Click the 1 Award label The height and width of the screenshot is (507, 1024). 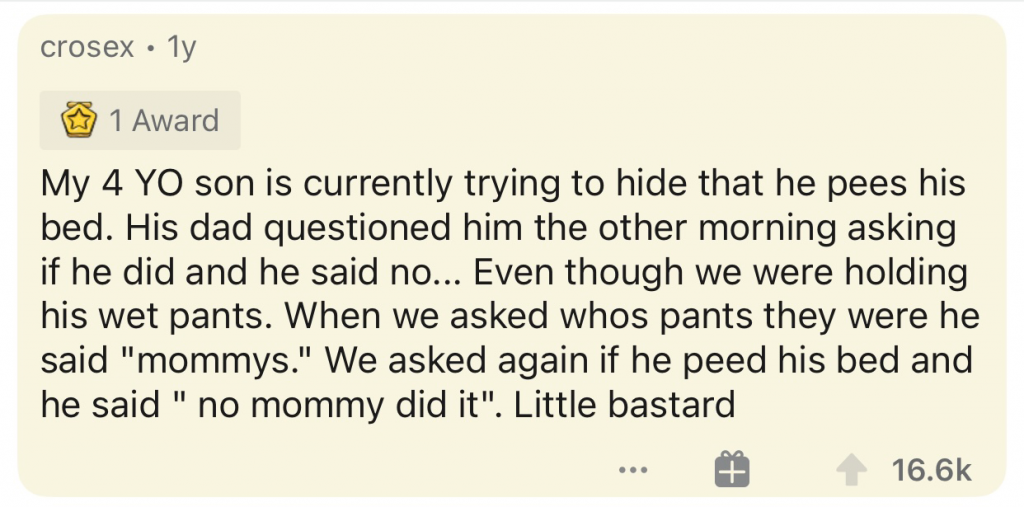point(163,121)
